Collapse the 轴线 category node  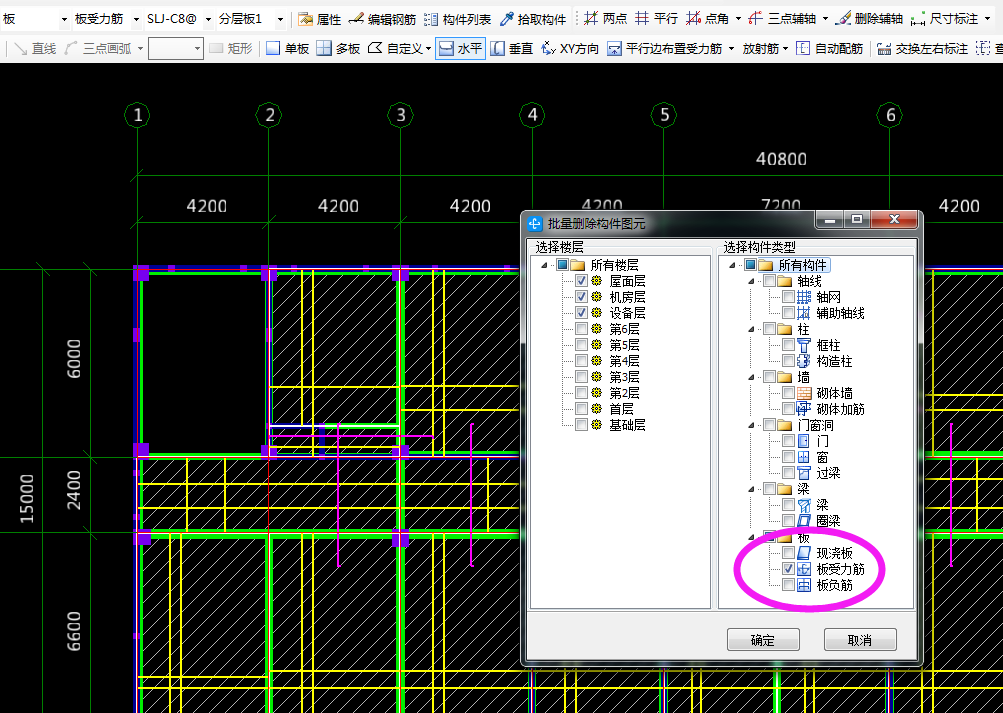point(752,281)
